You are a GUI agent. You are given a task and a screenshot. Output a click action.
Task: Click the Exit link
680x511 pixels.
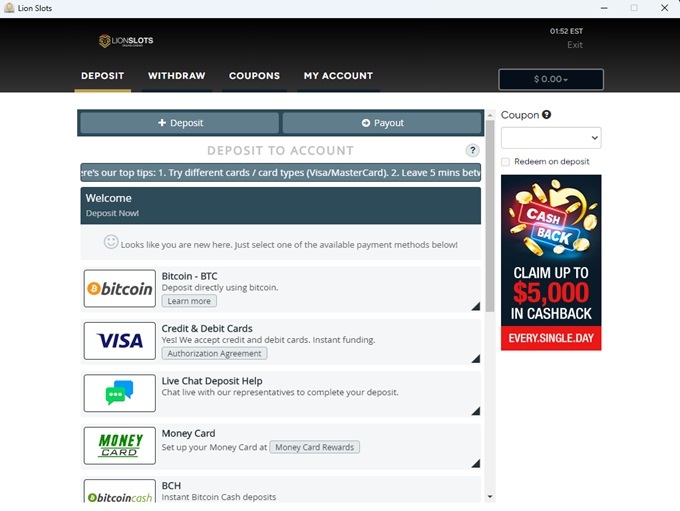coord(575,45)
